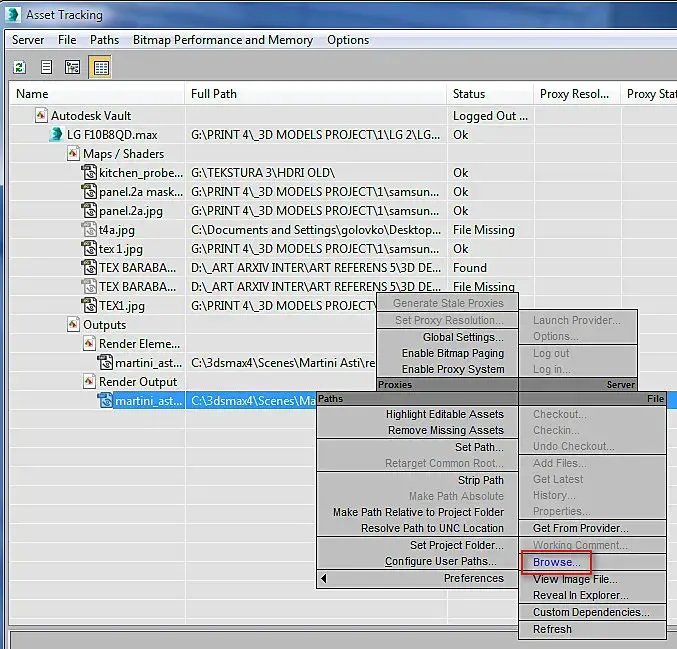Click t4a.jpg 'File Missing' status cell
This screenshot has height=649, width=677.
[484, 230]
